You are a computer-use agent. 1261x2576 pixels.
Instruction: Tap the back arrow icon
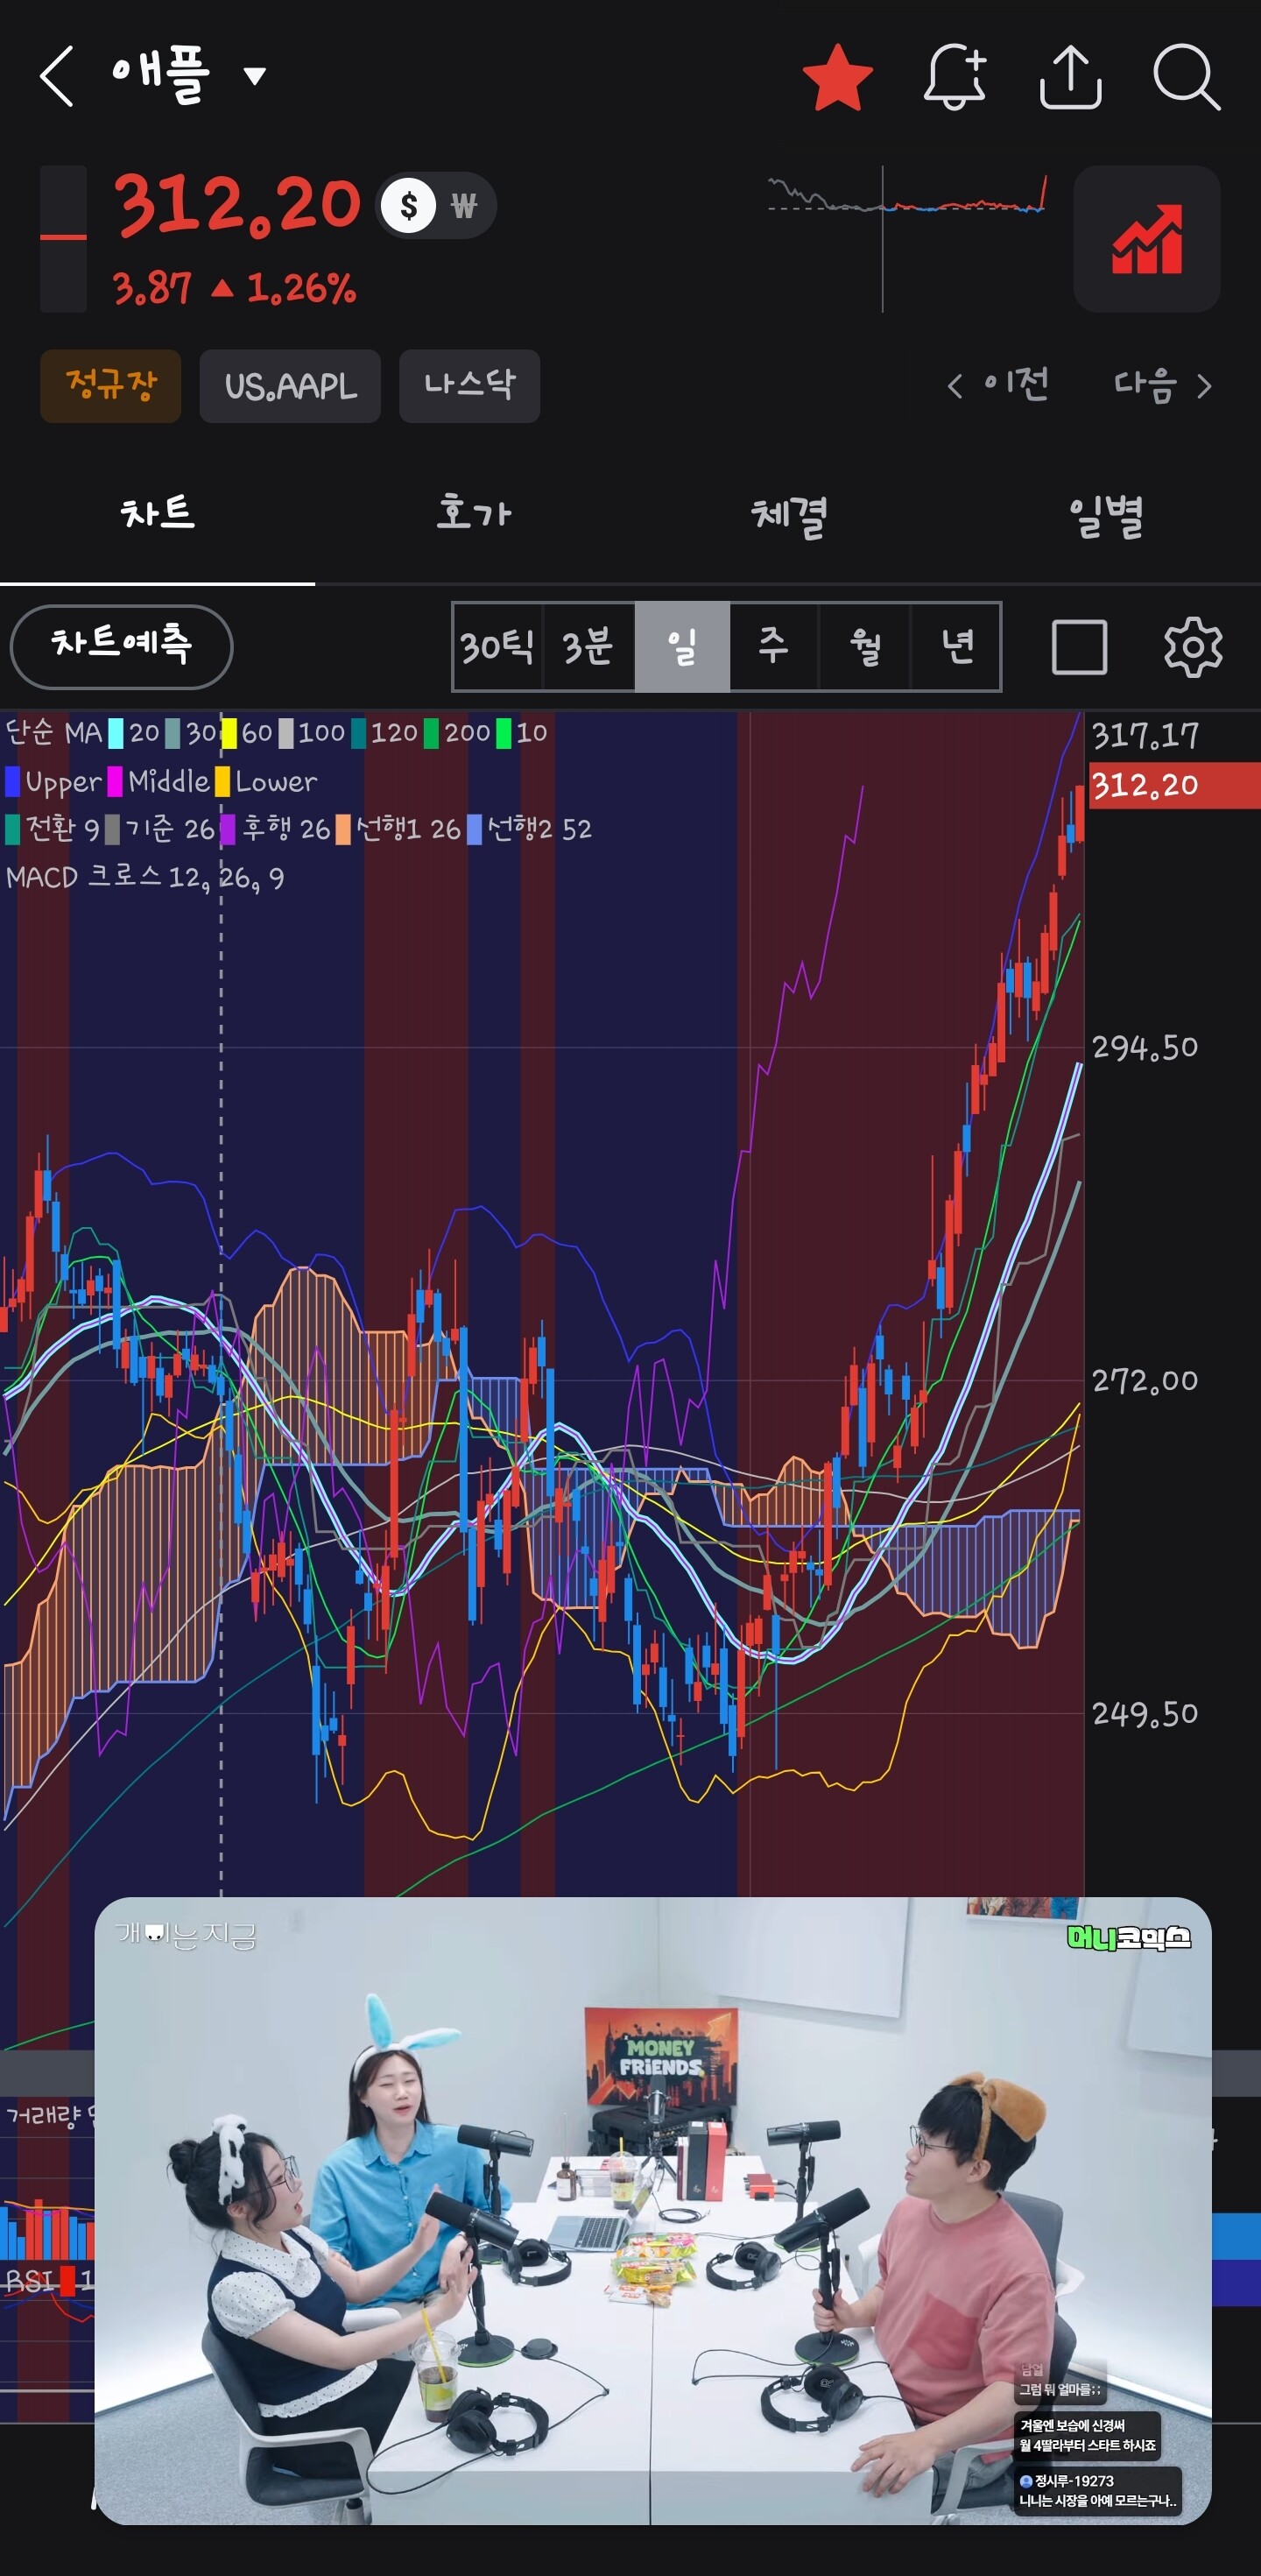pyautogui.click(x=57, y=76)
